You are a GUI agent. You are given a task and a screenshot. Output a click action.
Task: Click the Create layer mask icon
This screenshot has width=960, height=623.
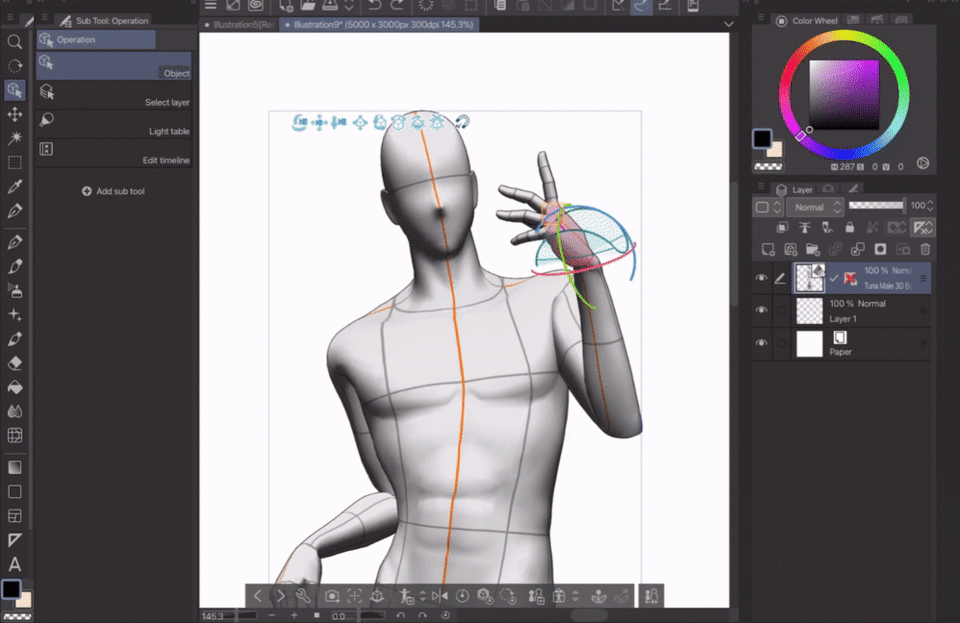click(880, 249)
